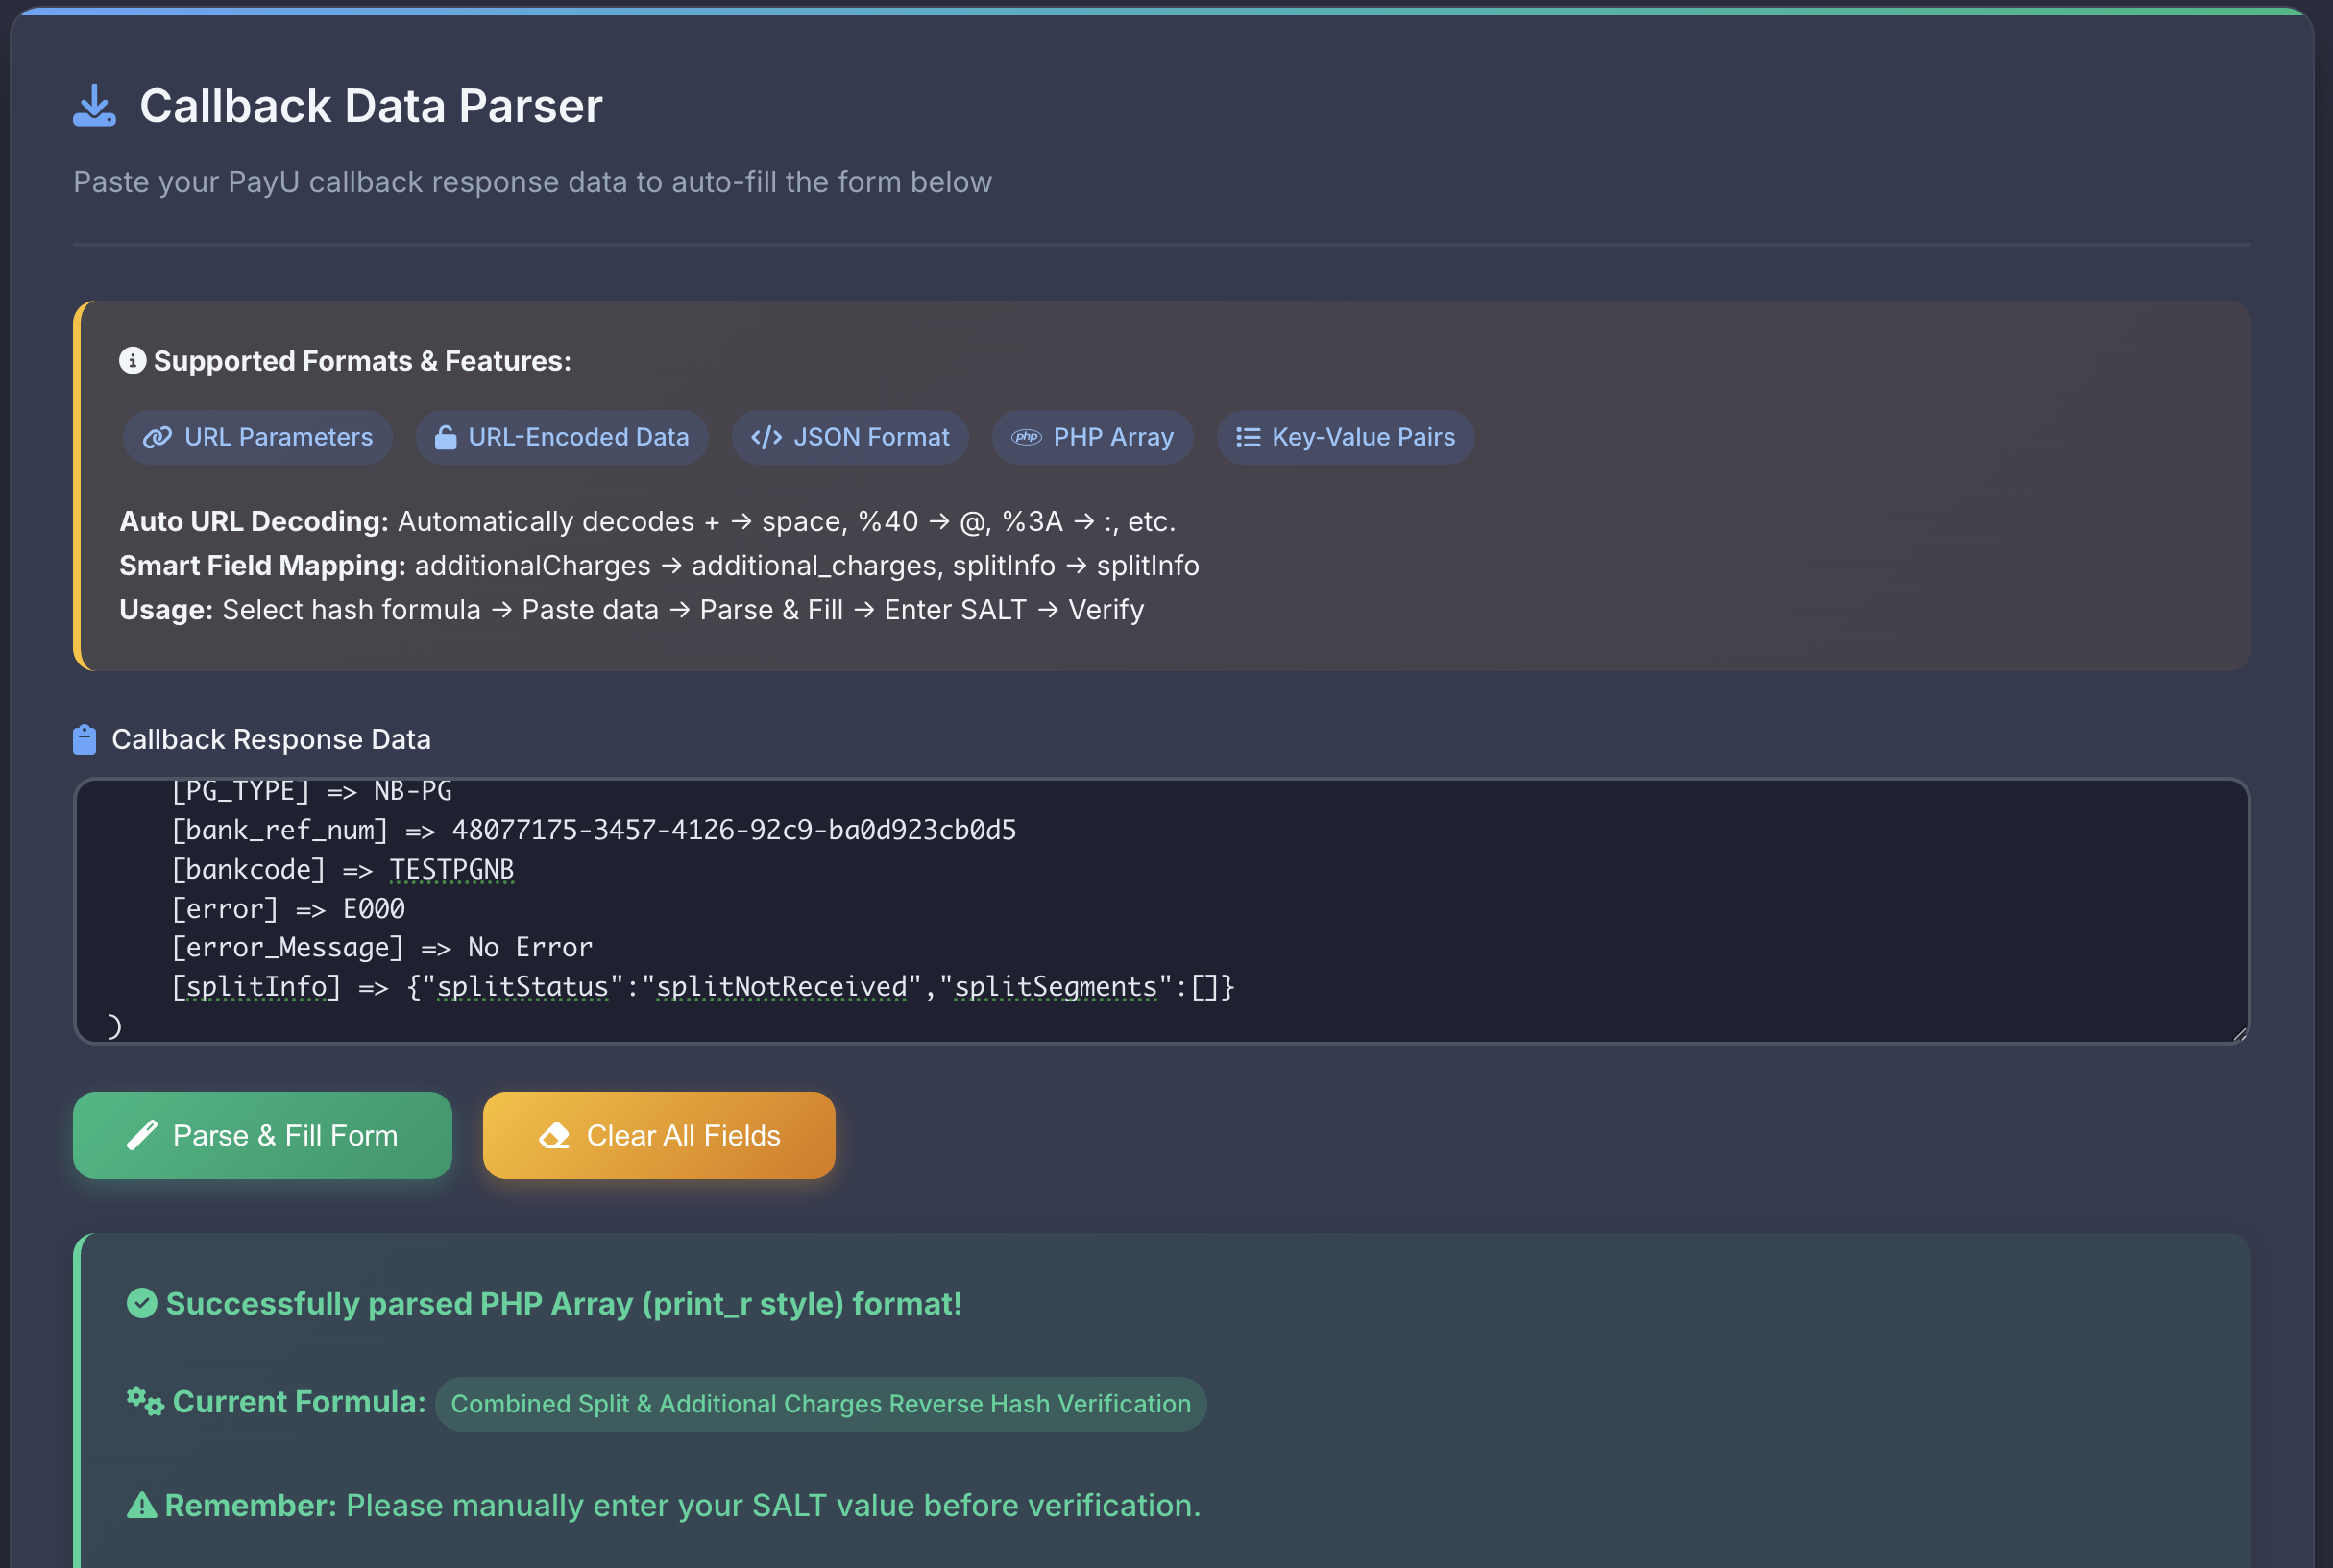Select the Key-Value Pairs format chip
The width and height of the screenshot is (2333, 1568).
pos(1345,437)
